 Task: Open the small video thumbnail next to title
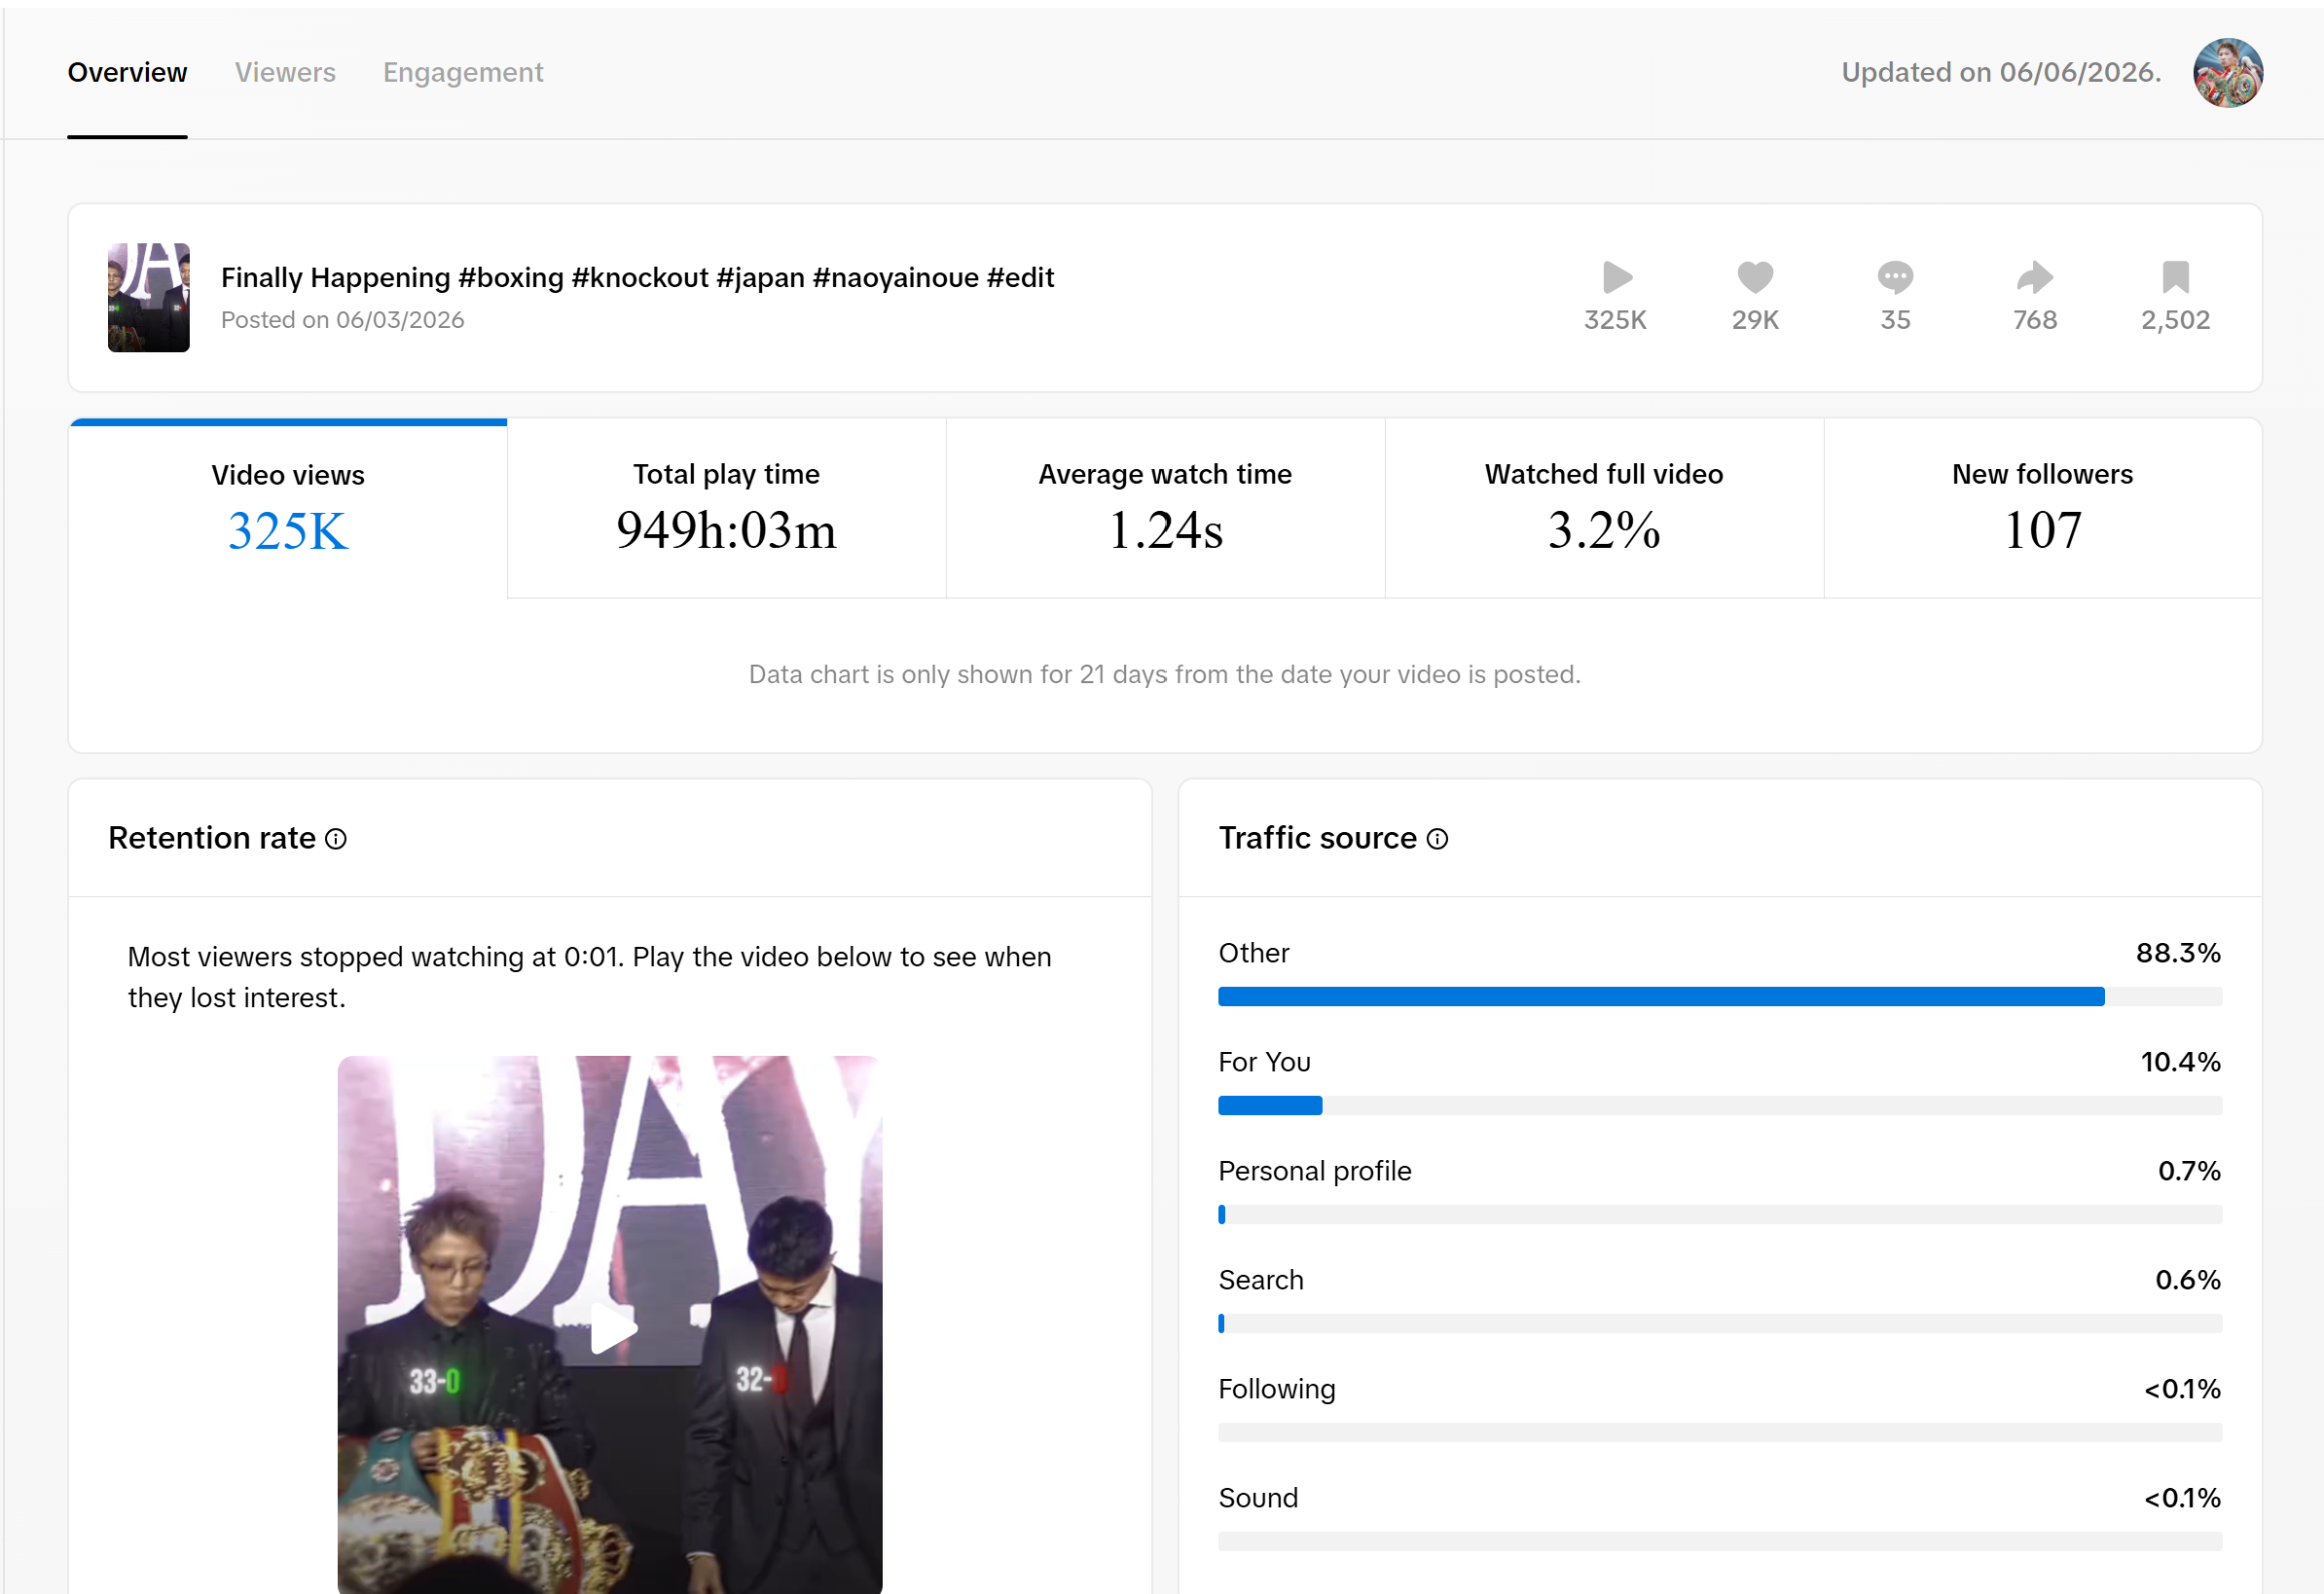click(x=149, y=297)
